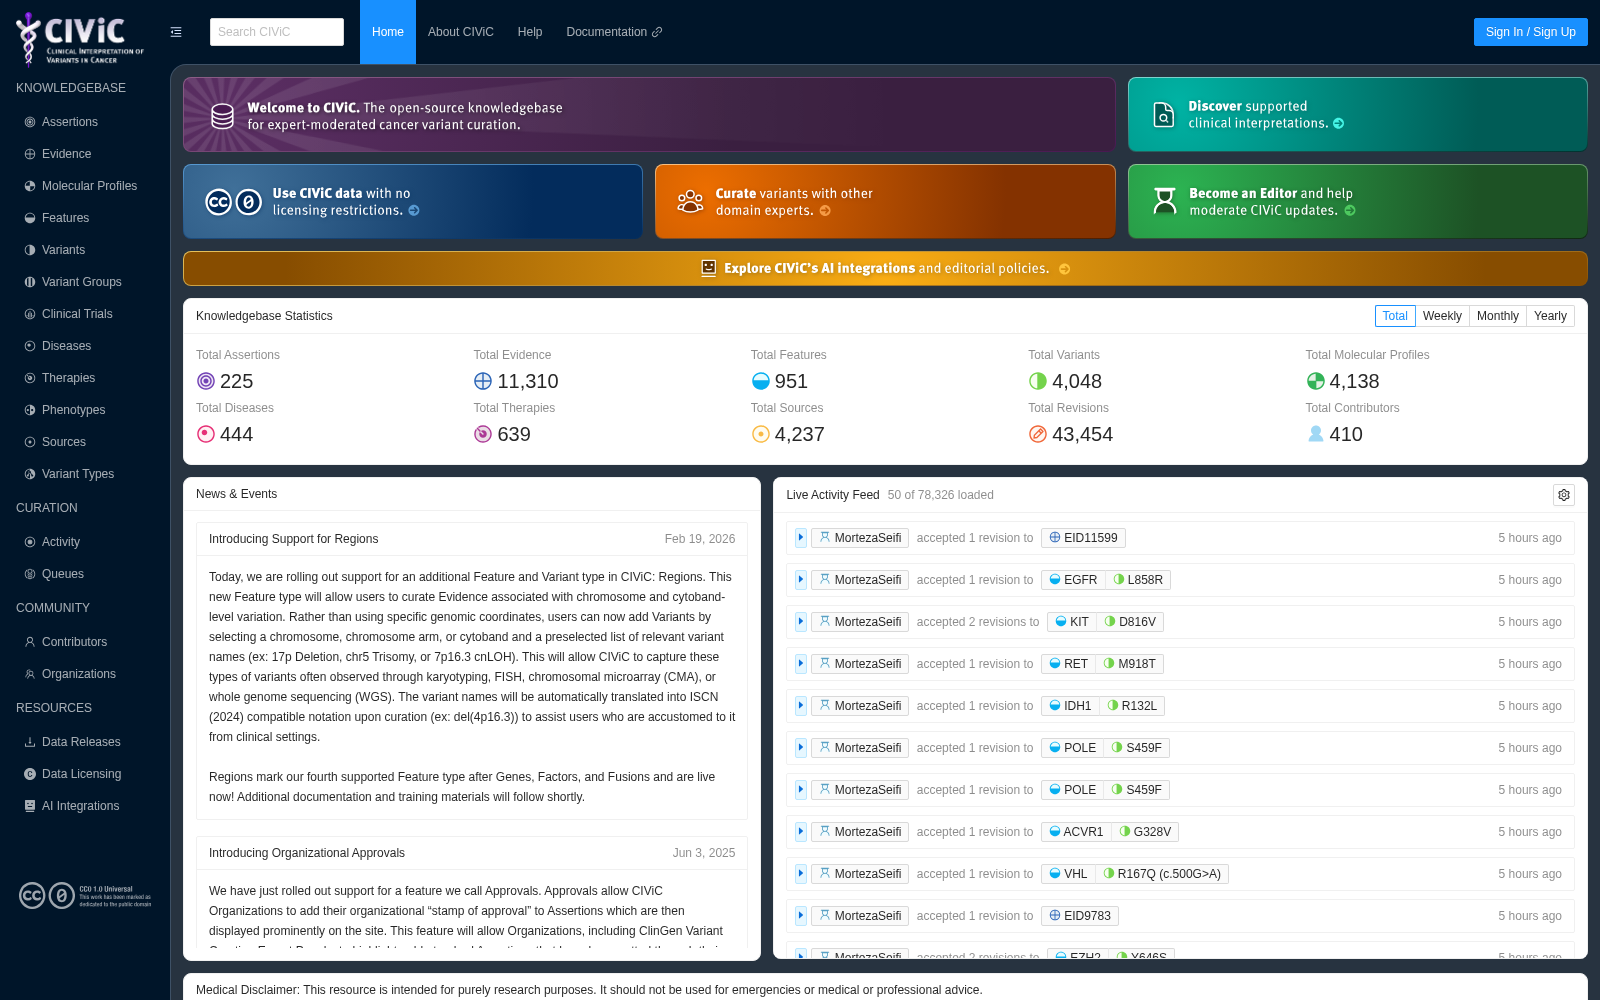Click the CIViC logo in the sidebar
Viewport: 1600px width, 1000px height.
click(80, 38)
